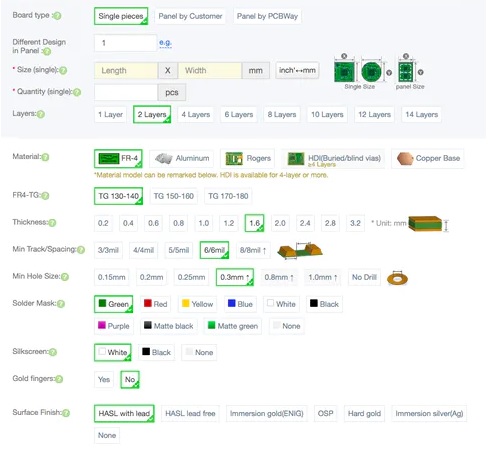Image resolution: width=488 pixels, height=454 pixels.
Task: Choose Black silkscreen color
Action: (x=157, y=352)
